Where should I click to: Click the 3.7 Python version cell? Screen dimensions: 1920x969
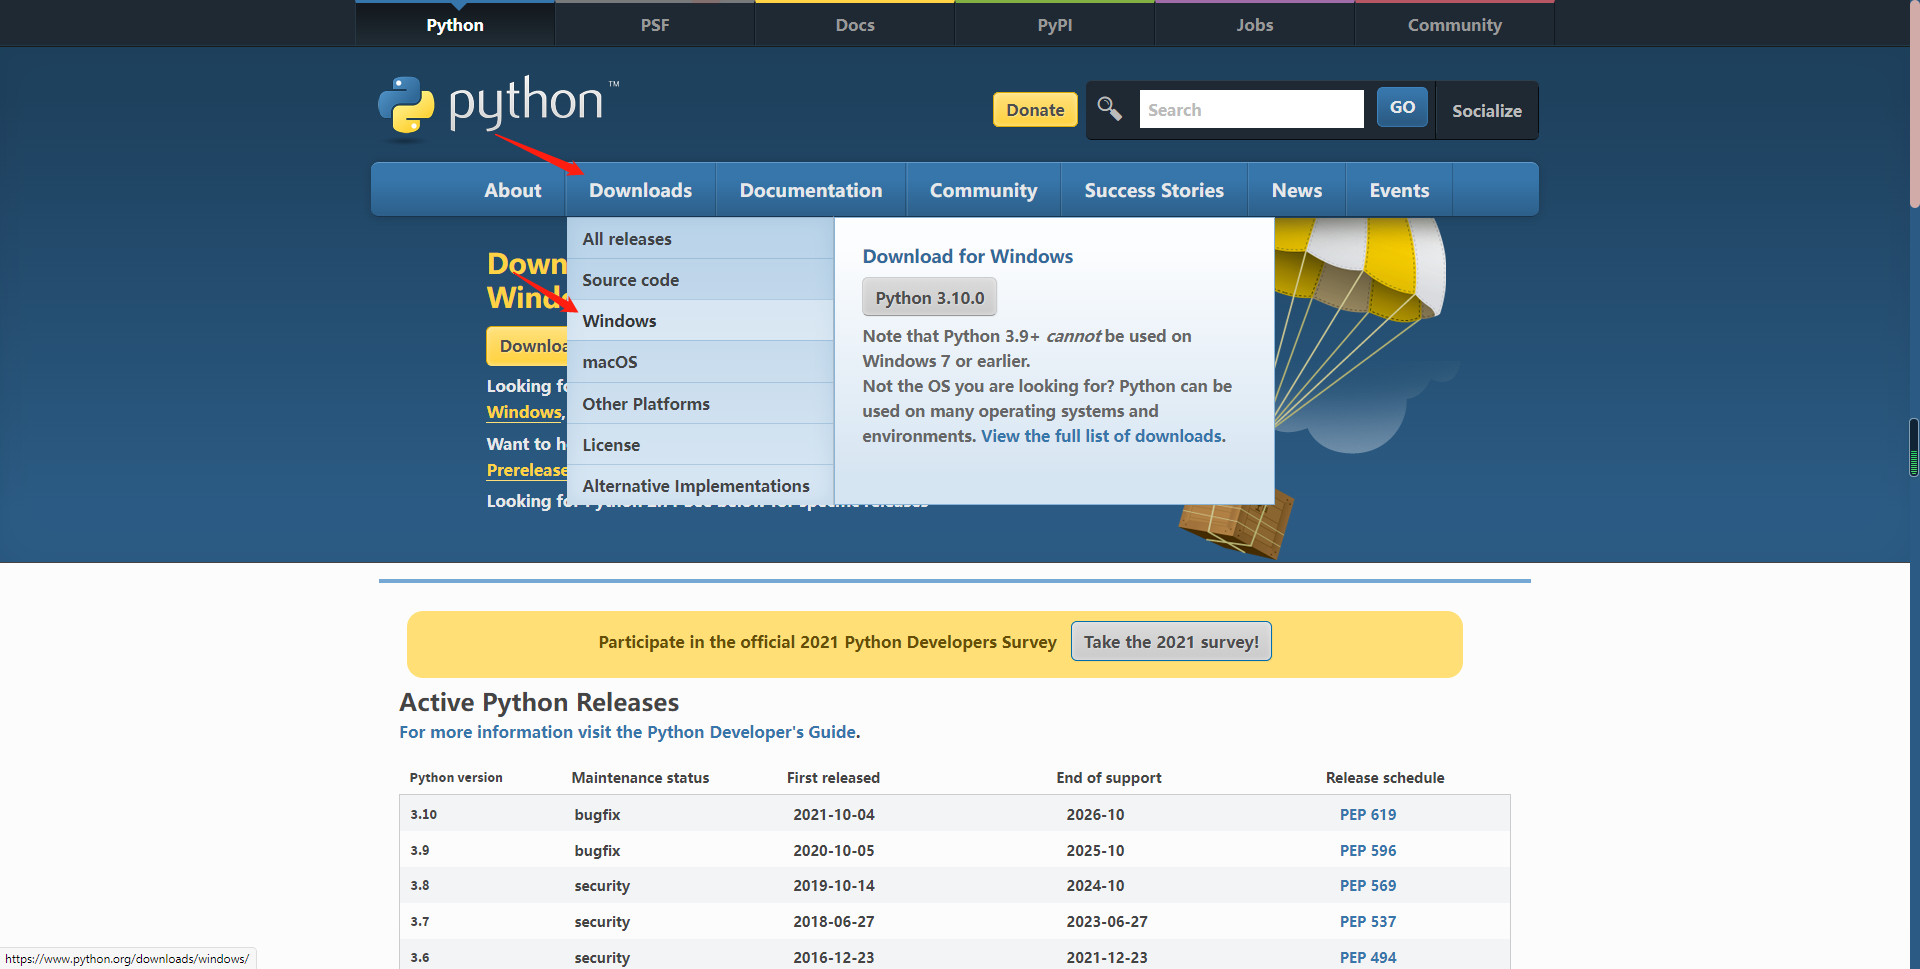click(419, 921)
